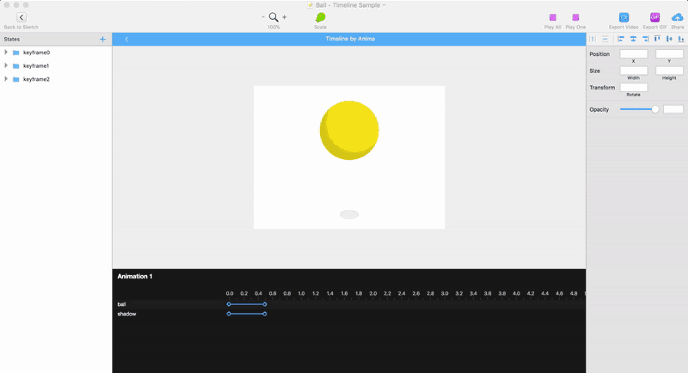Viewport: 688px width, 373px height.
Task: Select the ball layer row in timeline
Action: [349, 304]
